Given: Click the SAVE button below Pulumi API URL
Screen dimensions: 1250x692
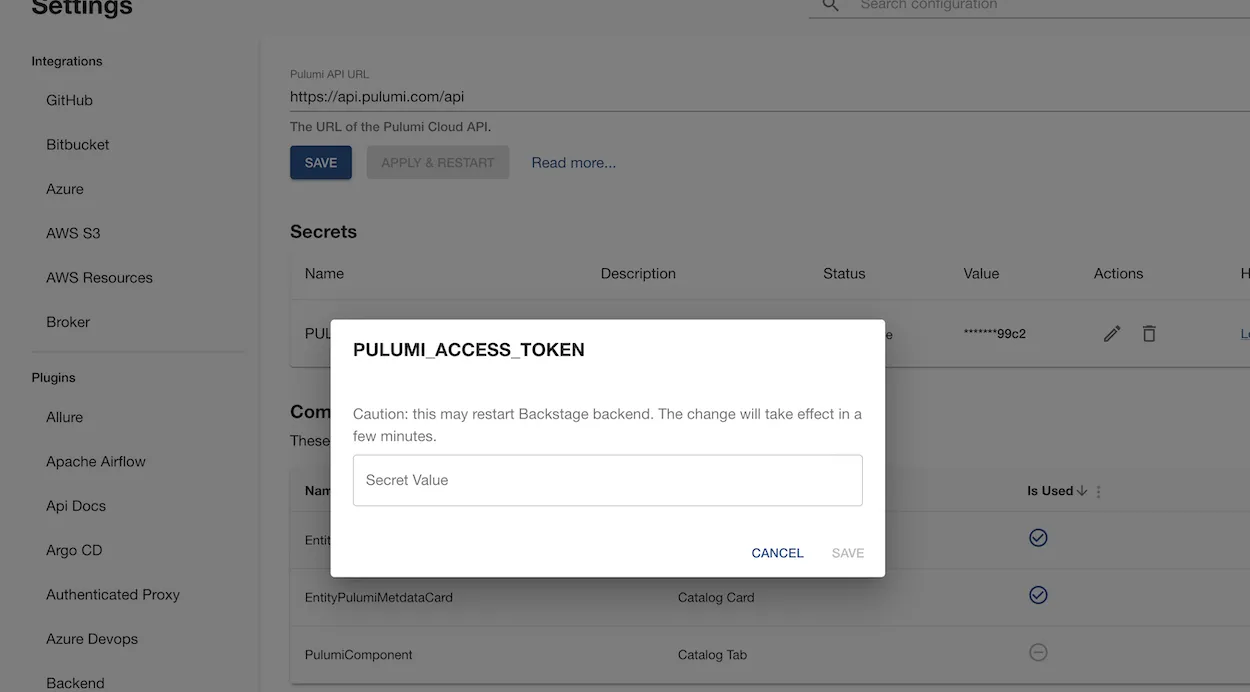Looking at the screenshot, I should tap(320, 161).
